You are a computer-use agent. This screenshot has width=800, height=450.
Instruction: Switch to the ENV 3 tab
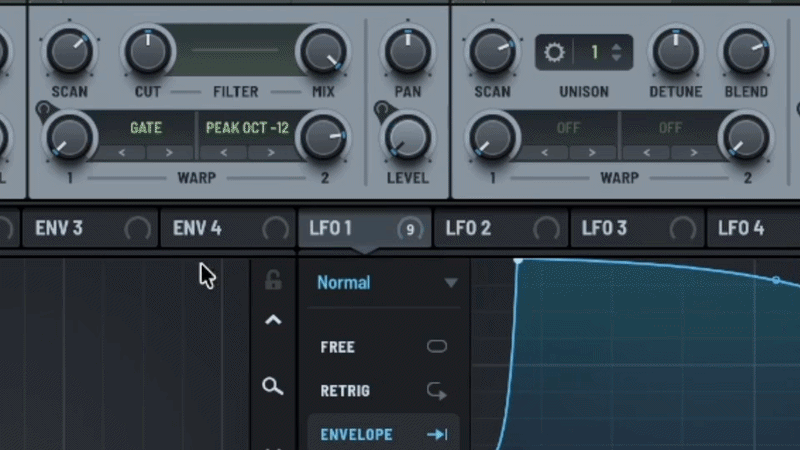click(x=90, y=229)
